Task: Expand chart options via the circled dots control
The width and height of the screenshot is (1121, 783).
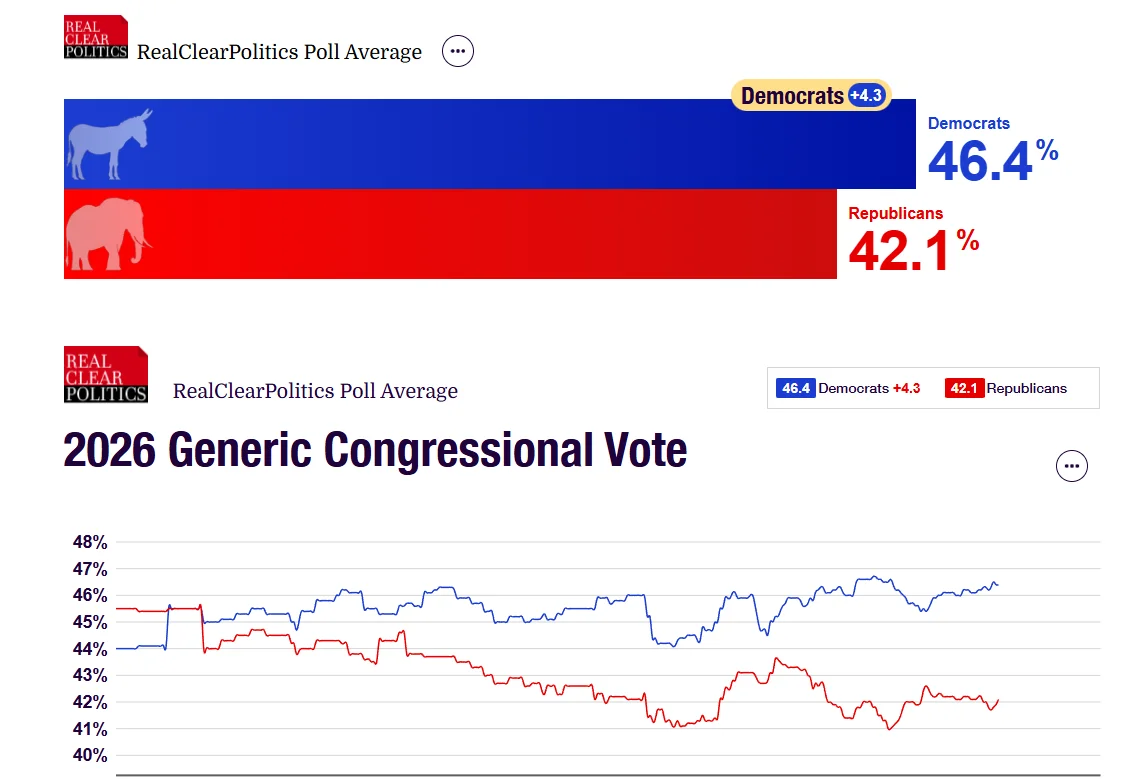Action: tap(1072, 465)
